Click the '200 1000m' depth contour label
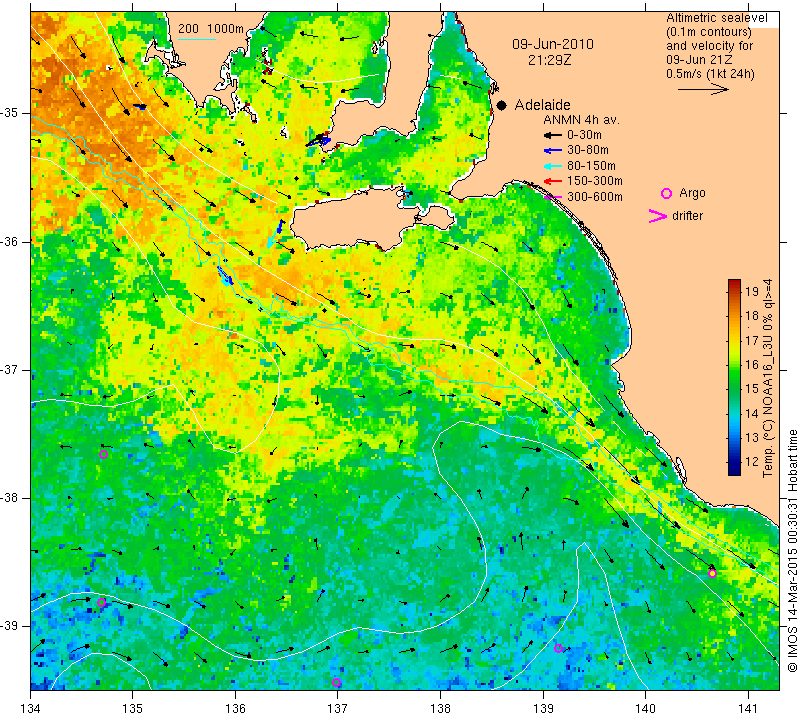The width and height of the screenshot is (800, 720). pyautogui.click(x=211, y=29)
